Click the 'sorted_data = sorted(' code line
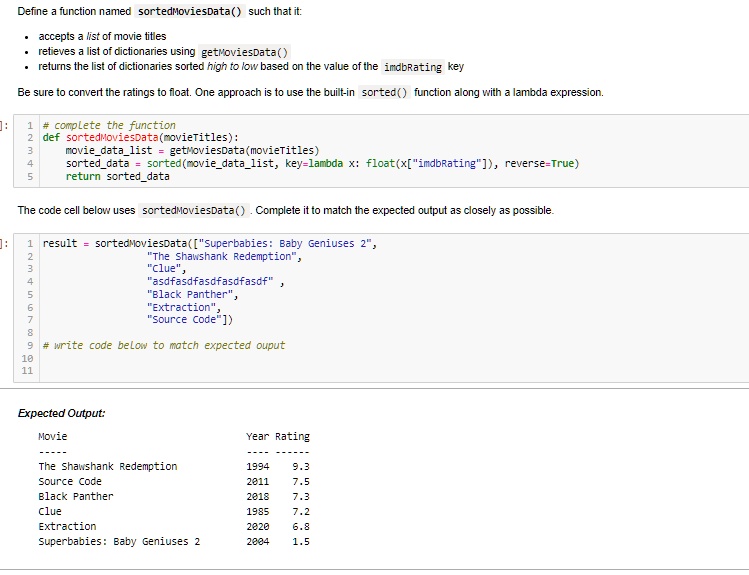The image size is (749, 575). 322,163
